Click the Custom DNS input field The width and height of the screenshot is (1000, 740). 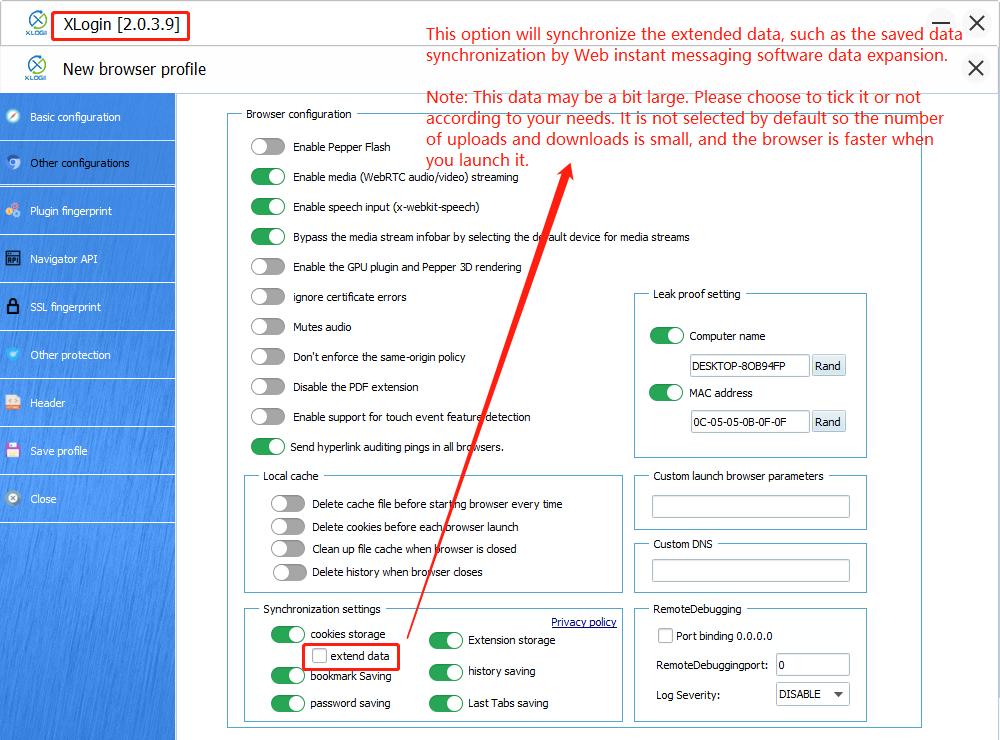pyautogui.click(x=751, y=570)
